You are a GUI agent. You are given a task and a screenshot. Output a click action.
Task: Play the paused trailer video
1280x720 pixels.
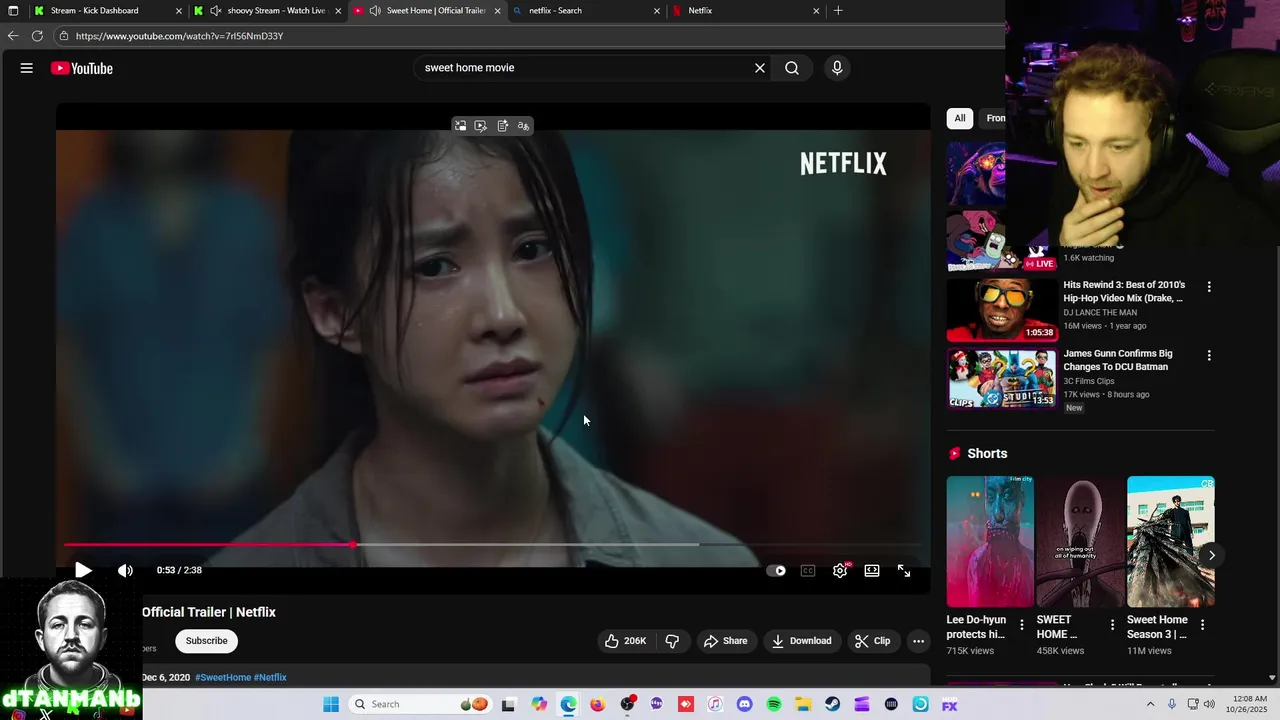[x=83, y=570]
